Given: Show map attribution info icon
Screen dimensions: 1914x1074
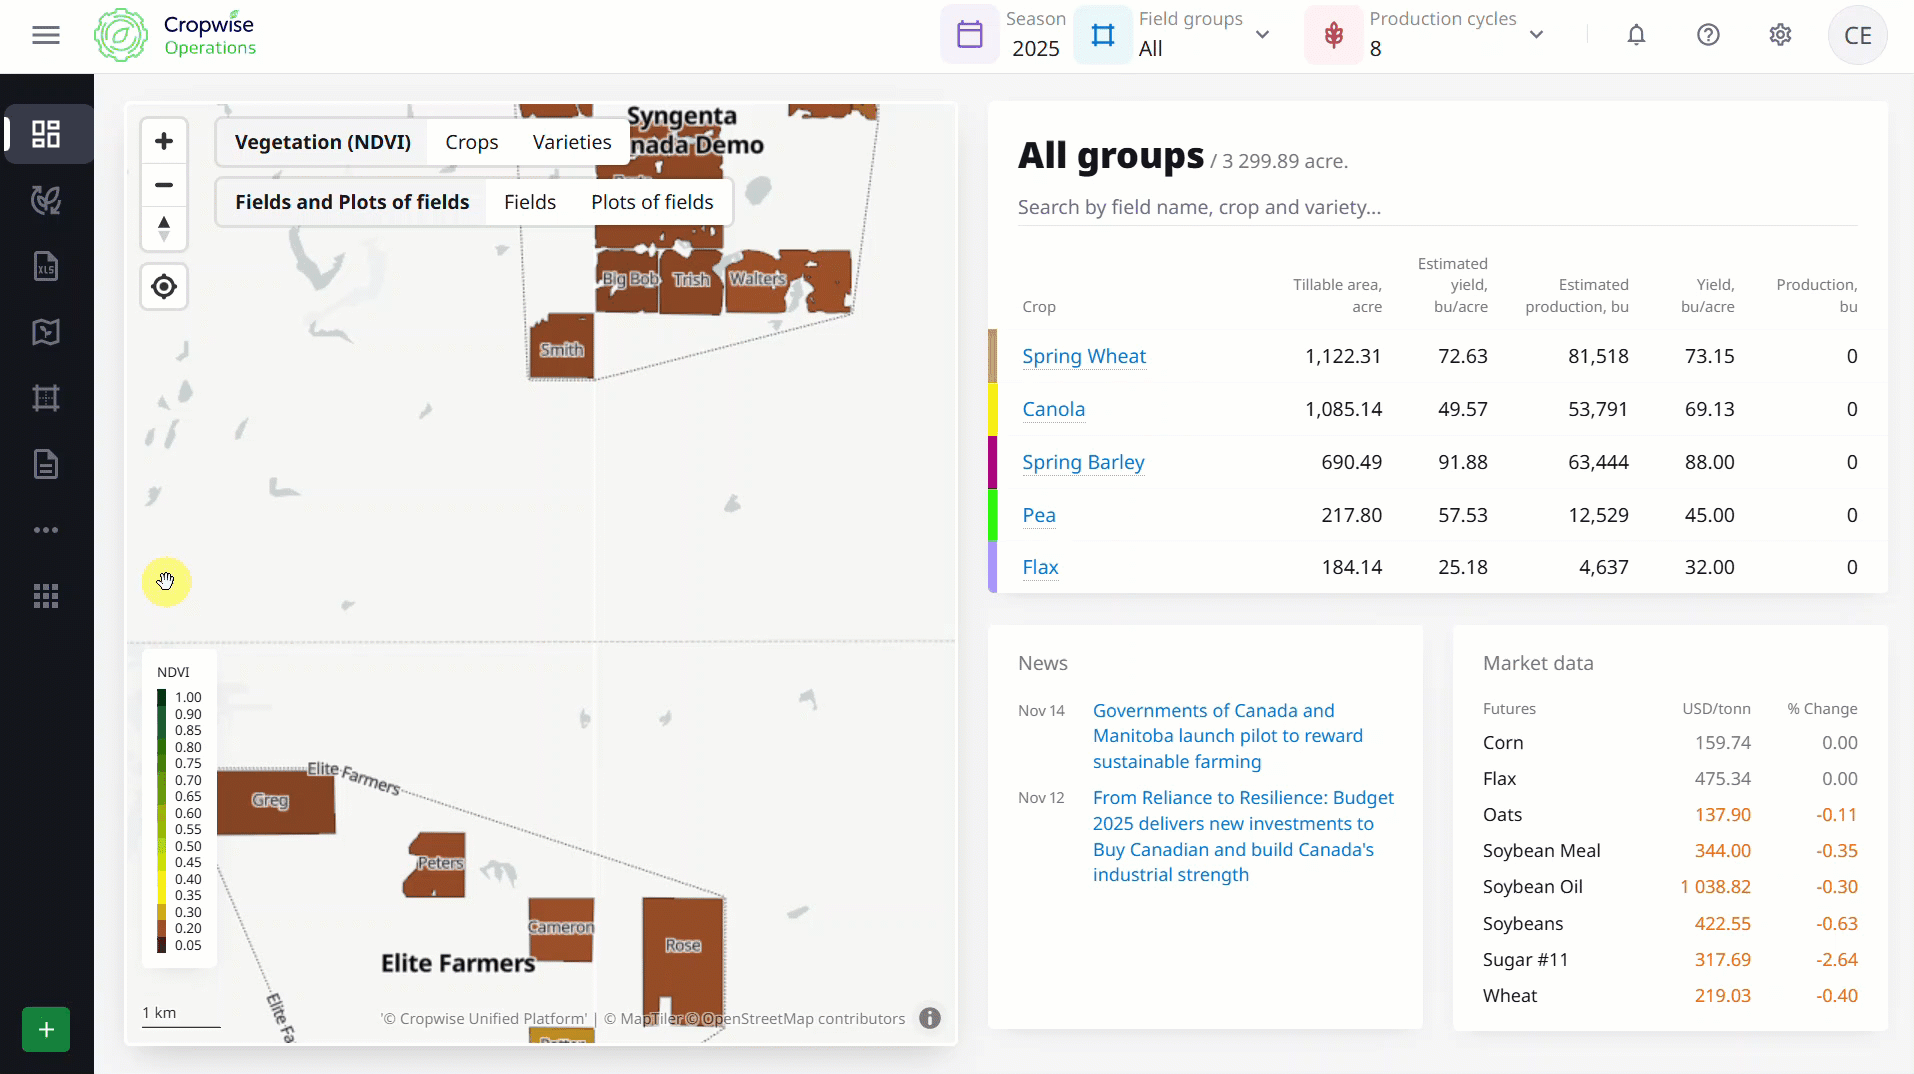Looking at the screenshot, I should coord(930,1018).
